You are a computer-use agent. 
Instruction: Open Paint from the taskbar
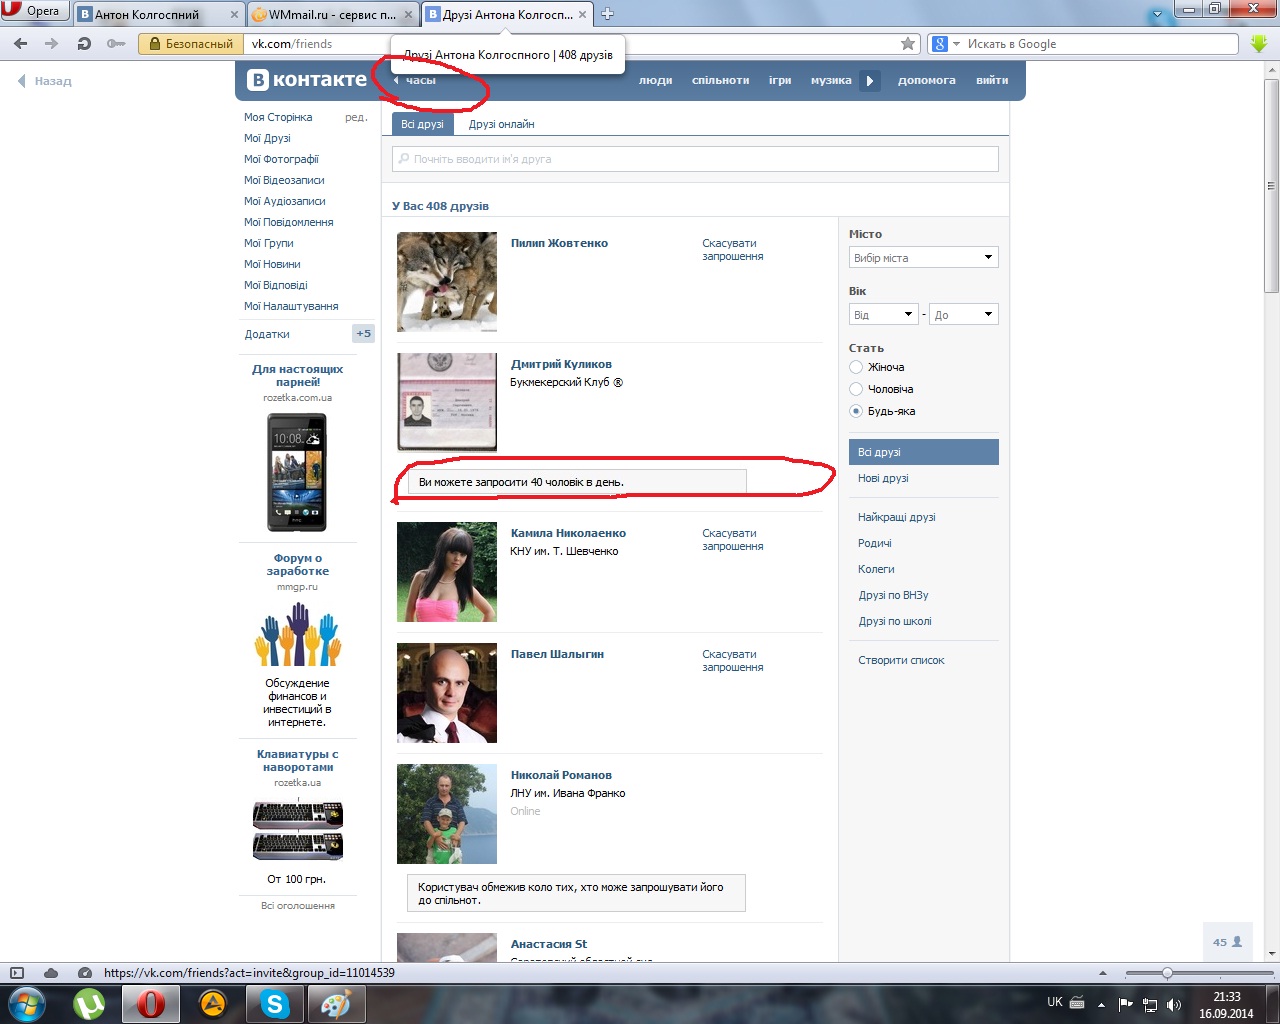click(335, 1003)
